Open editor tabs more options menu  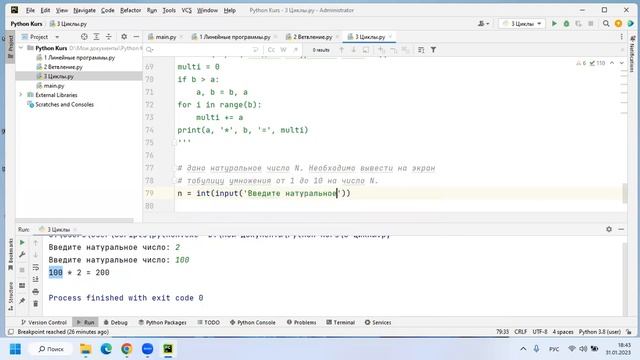tap(622, 37)
